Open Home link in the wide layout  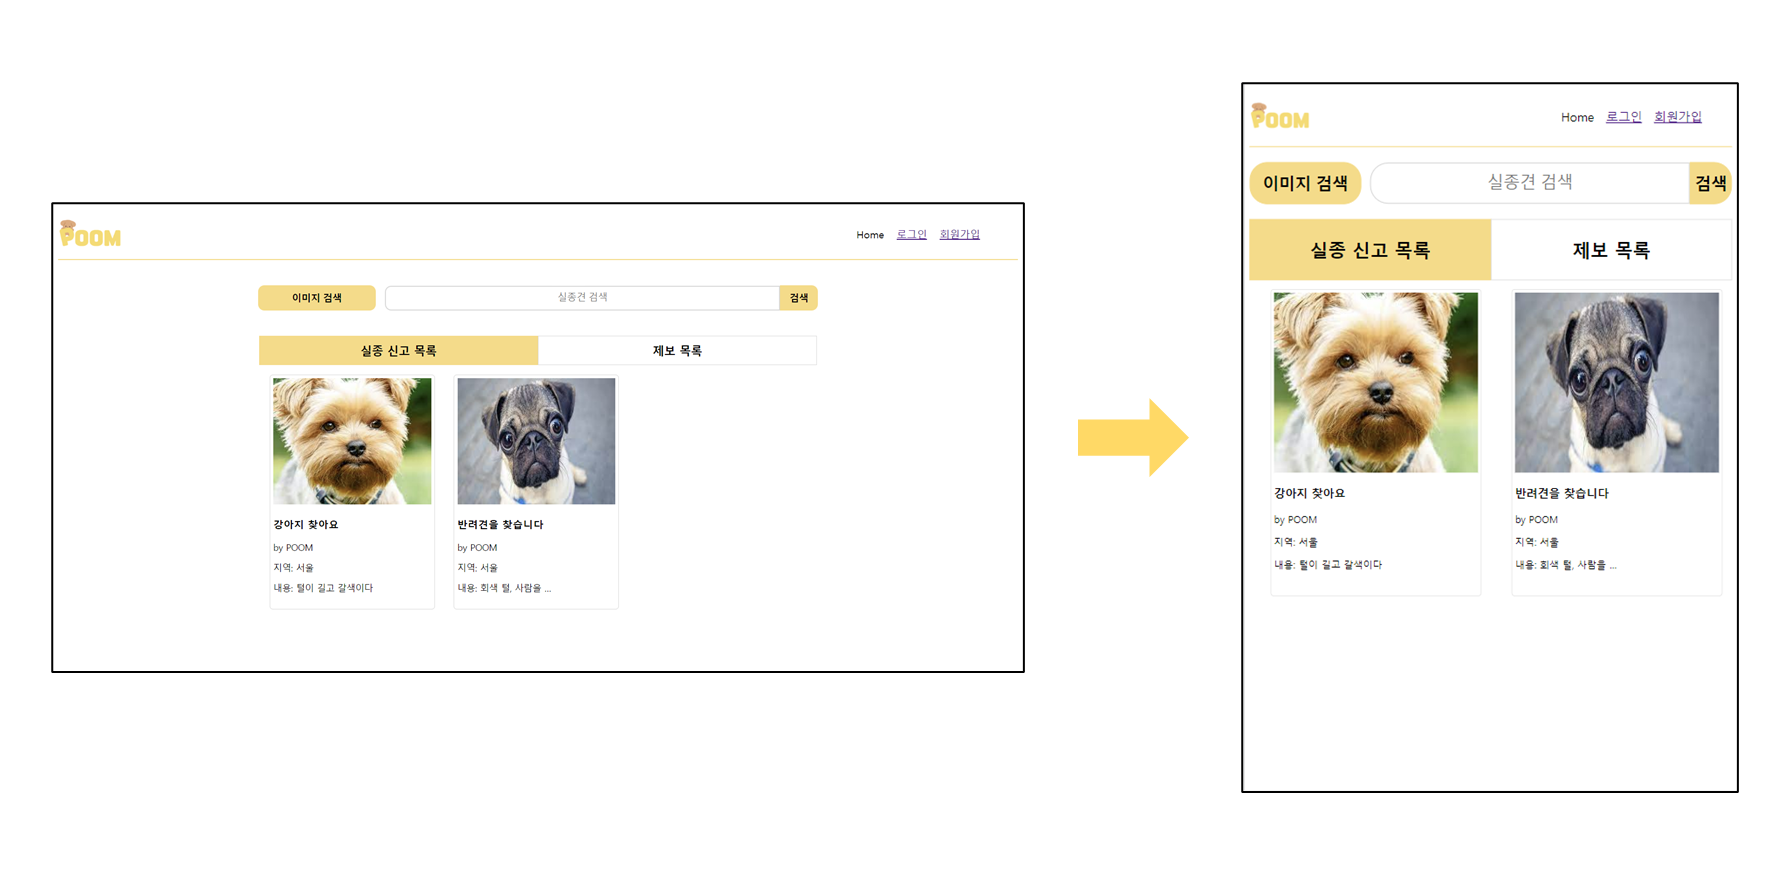click(x=870, y=235)
